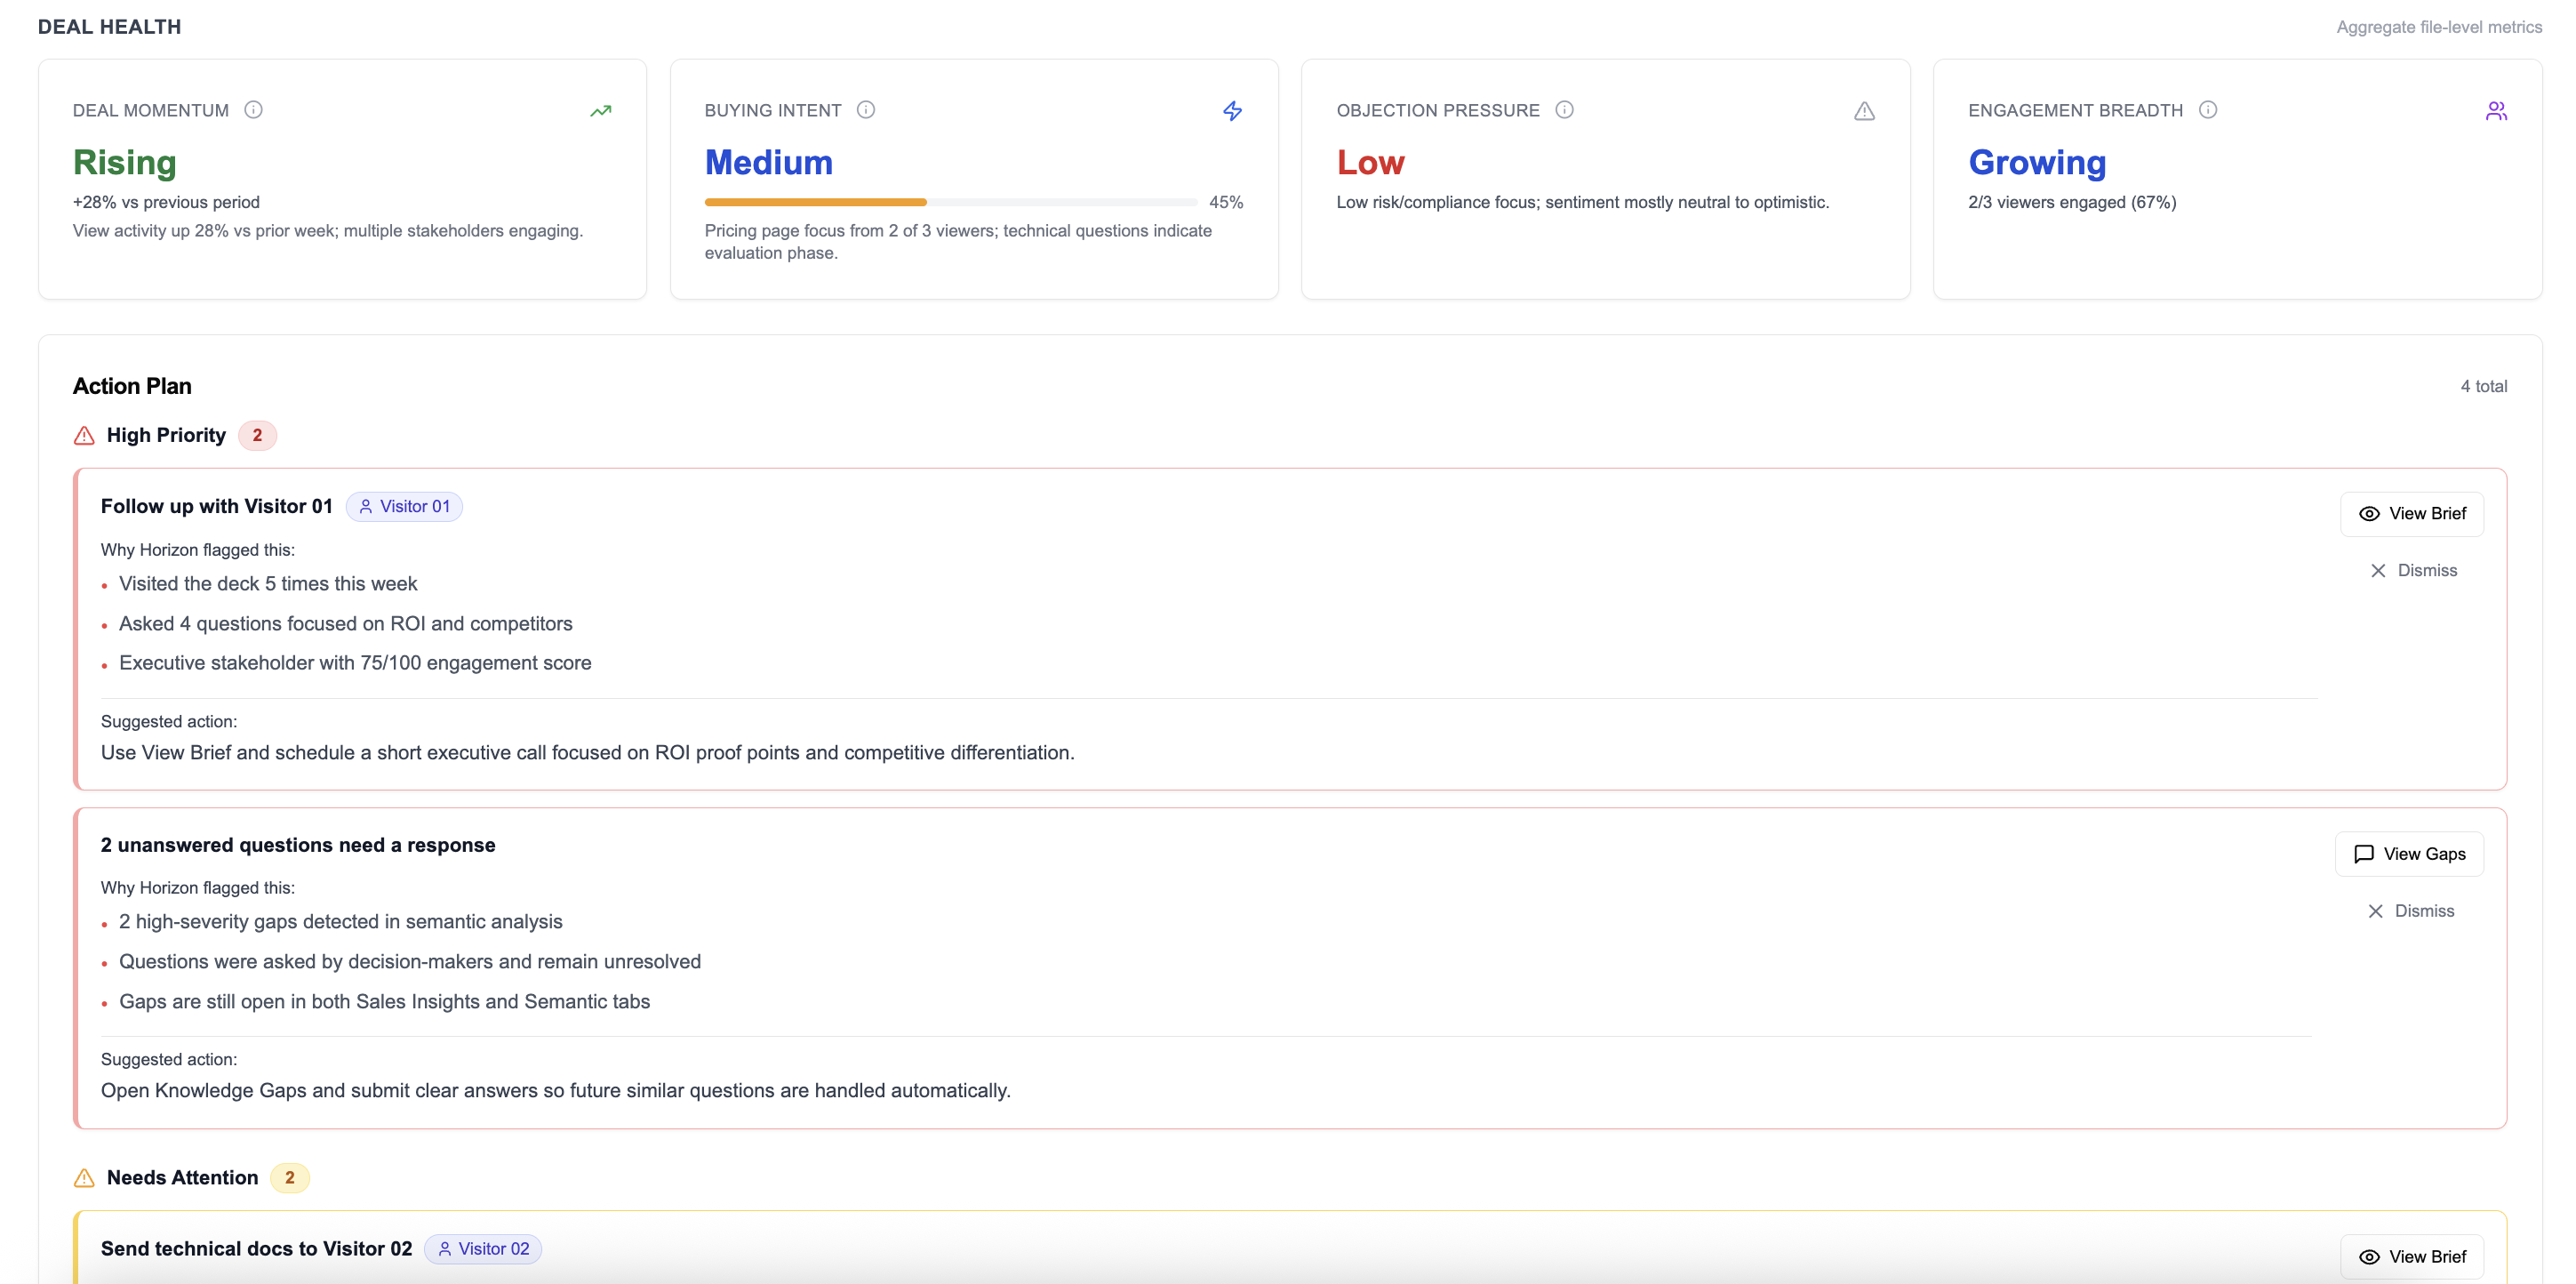Dismiss the unanswered questions task

(2412, 910)
